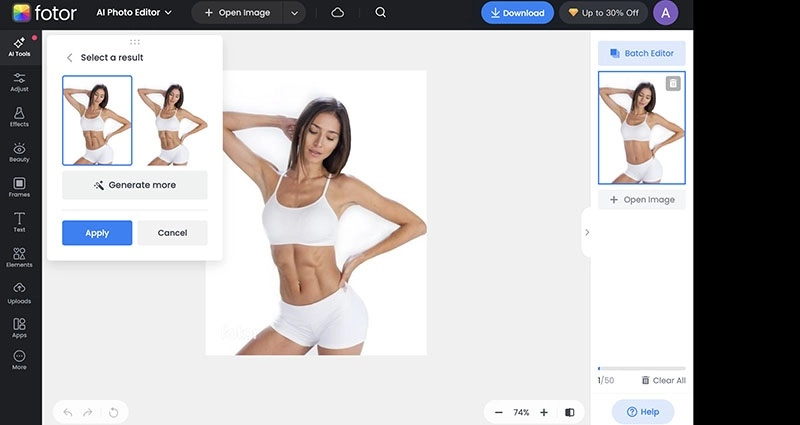This screenshot has height=425, width=800.
Task: Click the blue Apply button
Action: click(97, 233)
